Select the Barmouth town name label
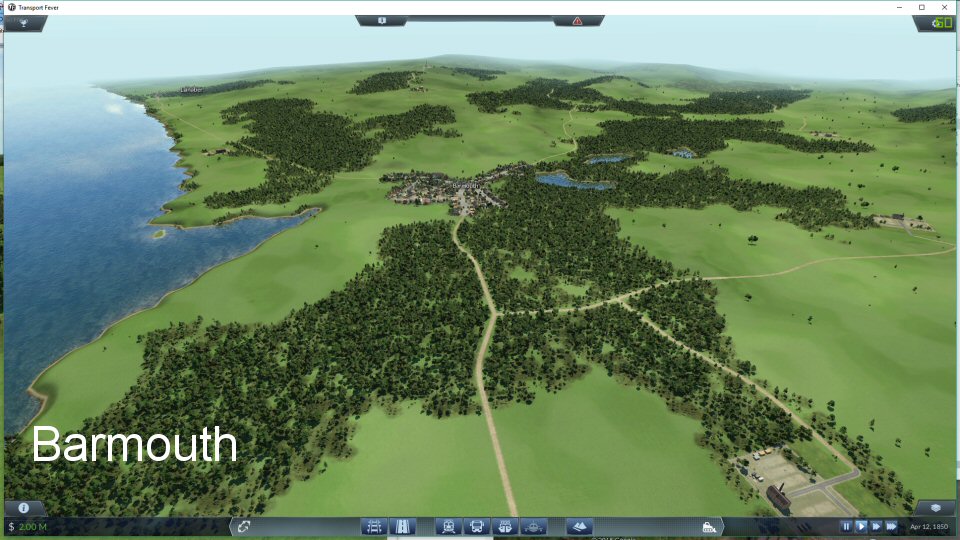The image size is (960, 540). click(x=465, y=185)
